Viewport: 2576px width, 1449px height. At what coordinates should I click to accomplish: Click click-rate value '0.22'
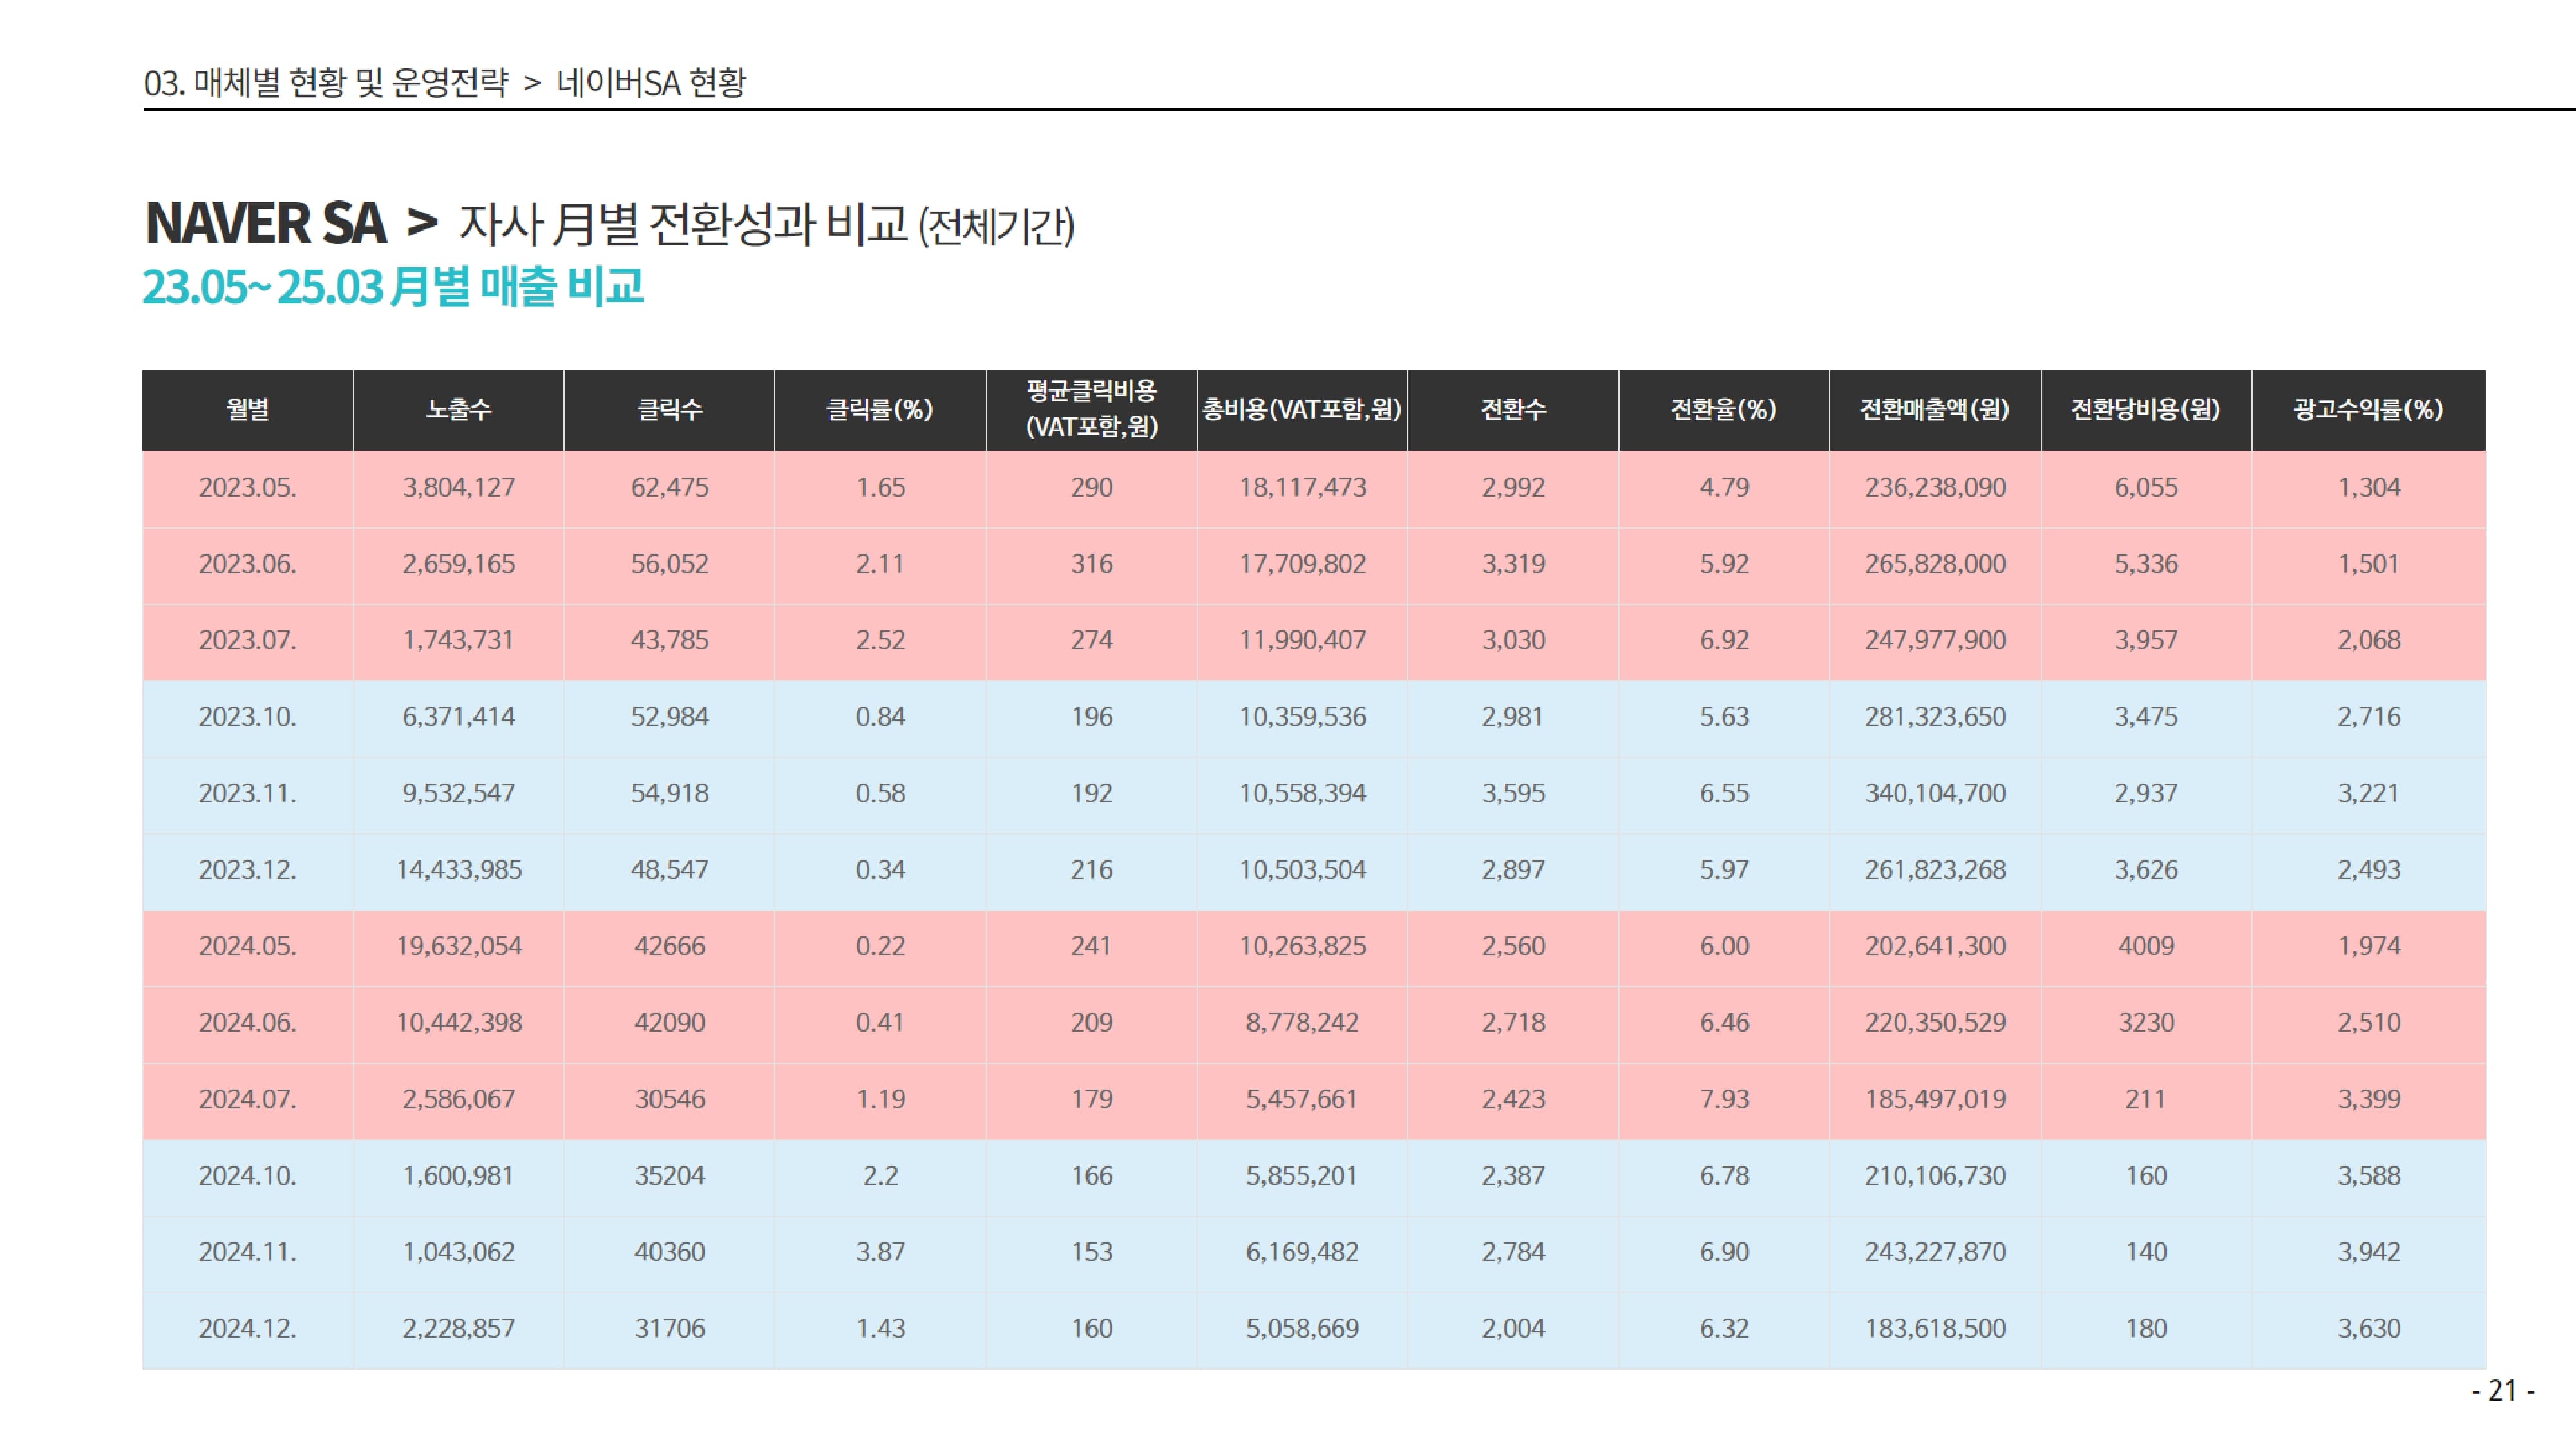tap(881, 947)
